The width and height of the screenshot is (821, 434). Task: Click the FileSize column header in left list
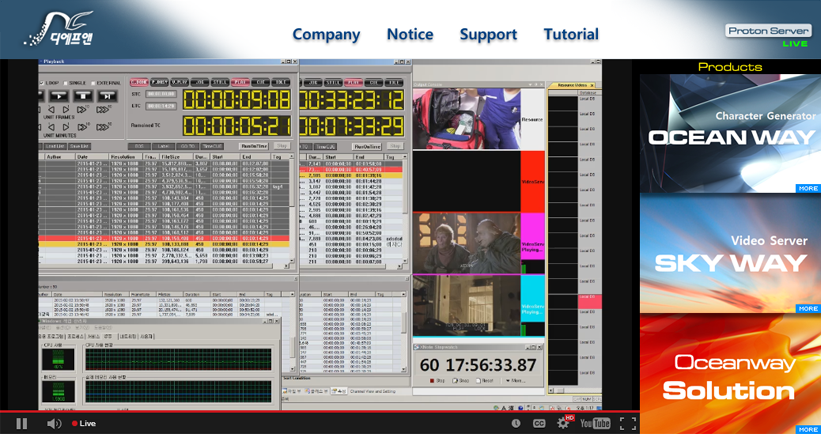coord(175,157)
